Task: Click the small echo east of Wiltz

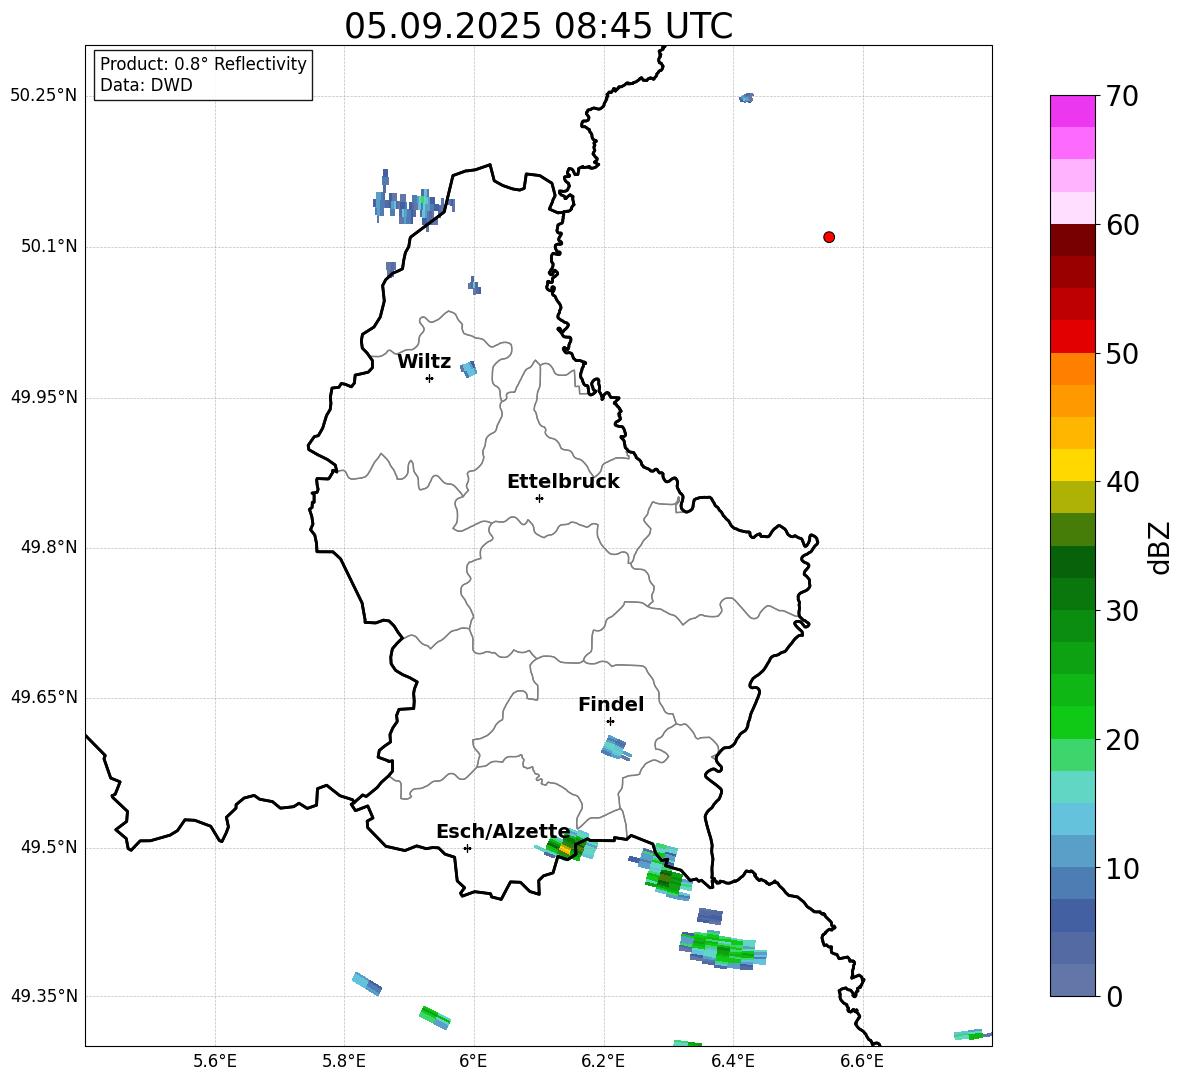Action: [469, 369]
